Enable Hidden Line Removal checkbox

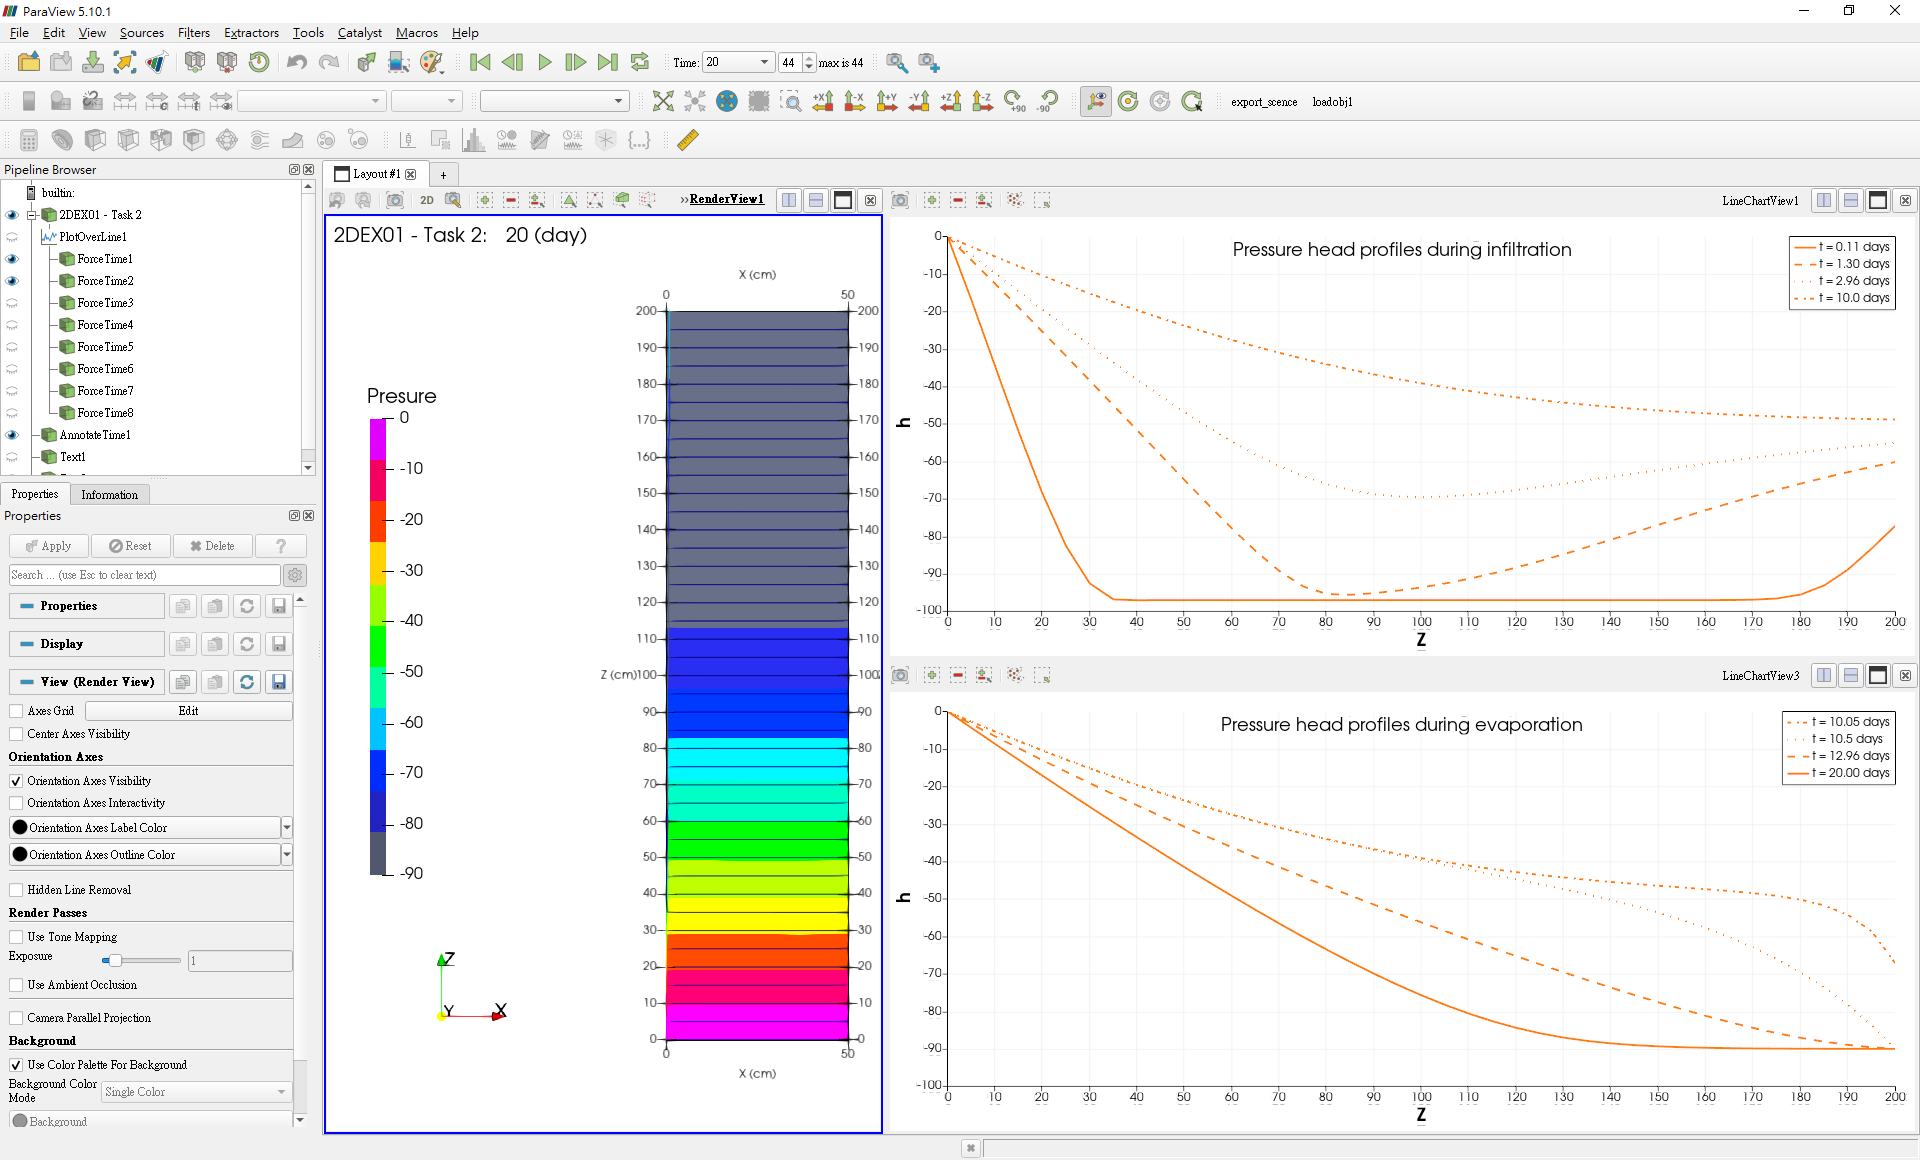click(x=19, y=889)
